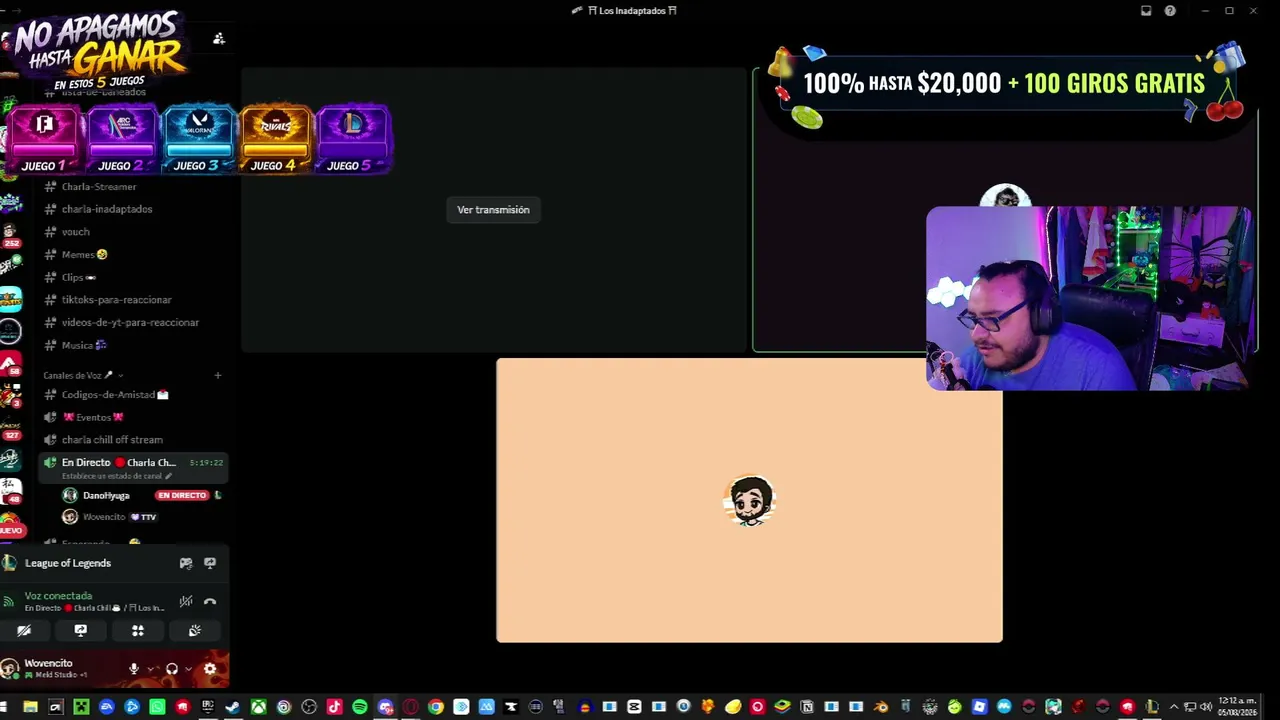1280x720 pixels.
Task: Expand microphone input options arrow
Action: coord(151,669)
